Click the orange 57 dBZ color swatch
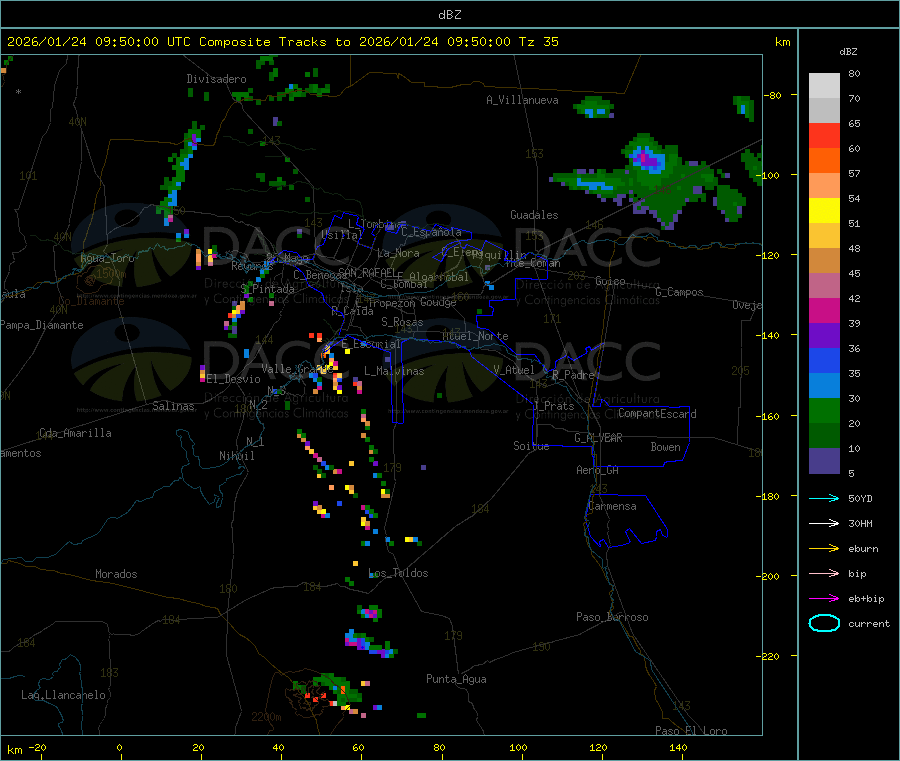Screen dimensions: 900x761 824,161
